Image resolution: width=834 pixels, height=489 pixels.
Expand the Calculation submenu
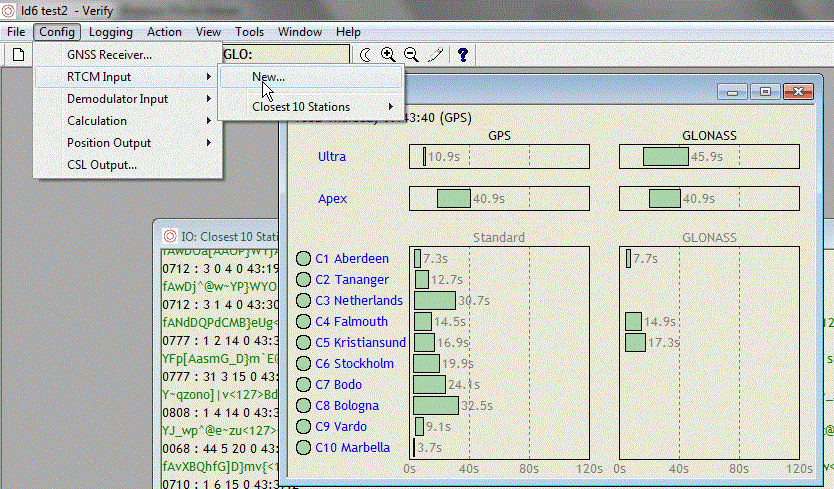[128, 121]
